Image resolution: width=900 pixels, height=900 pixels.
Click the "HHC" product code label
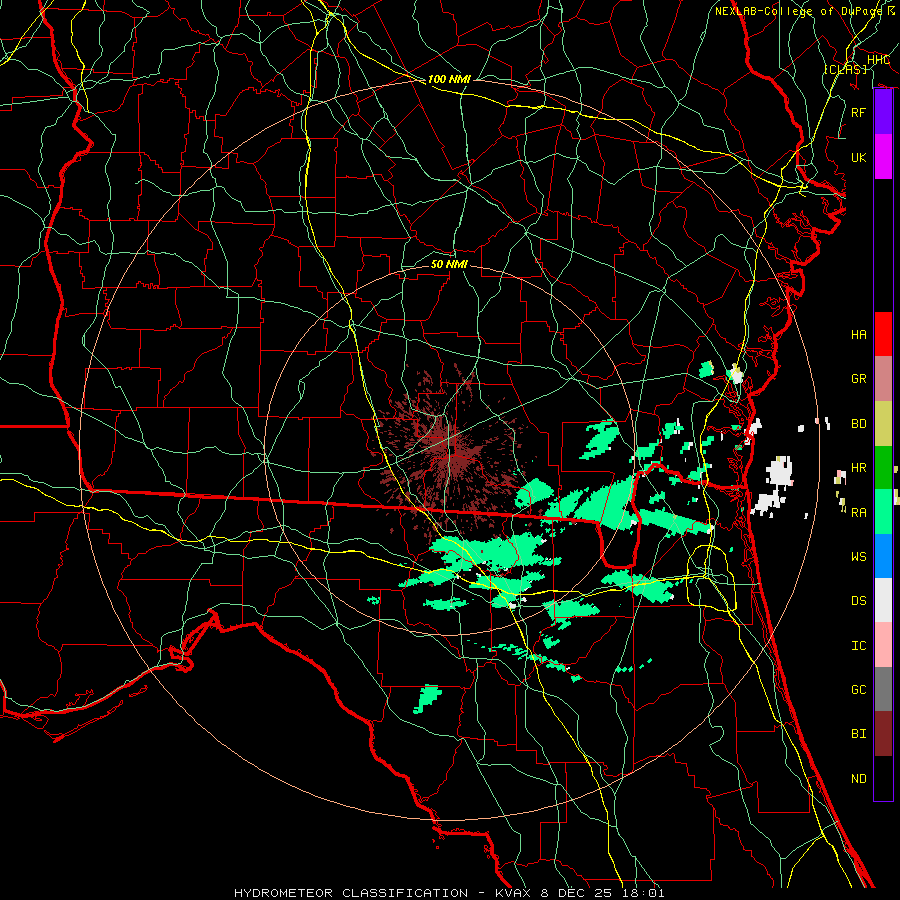coord(878,60)
